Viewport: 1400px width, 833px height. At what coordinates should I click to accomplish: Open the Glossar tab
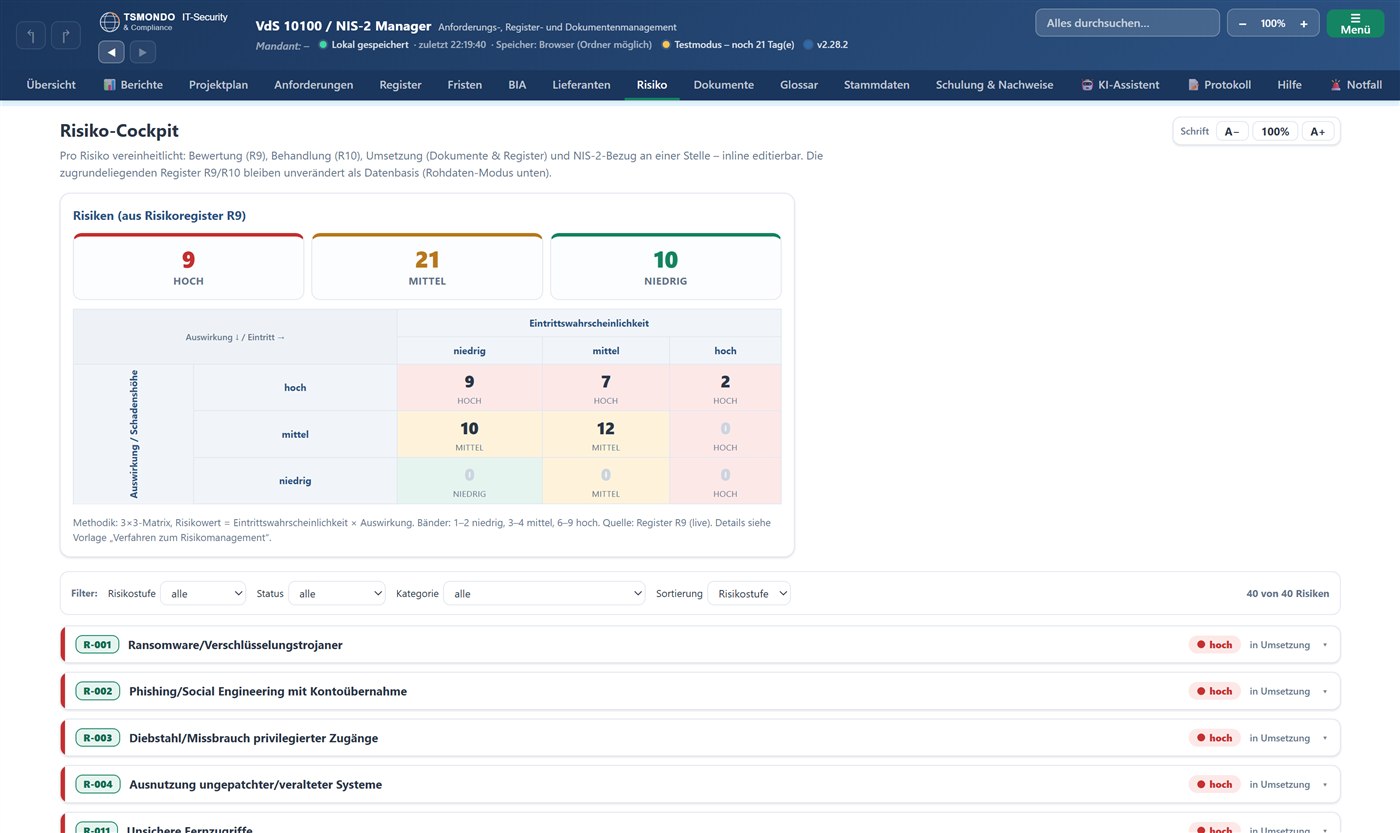(799, 85)
